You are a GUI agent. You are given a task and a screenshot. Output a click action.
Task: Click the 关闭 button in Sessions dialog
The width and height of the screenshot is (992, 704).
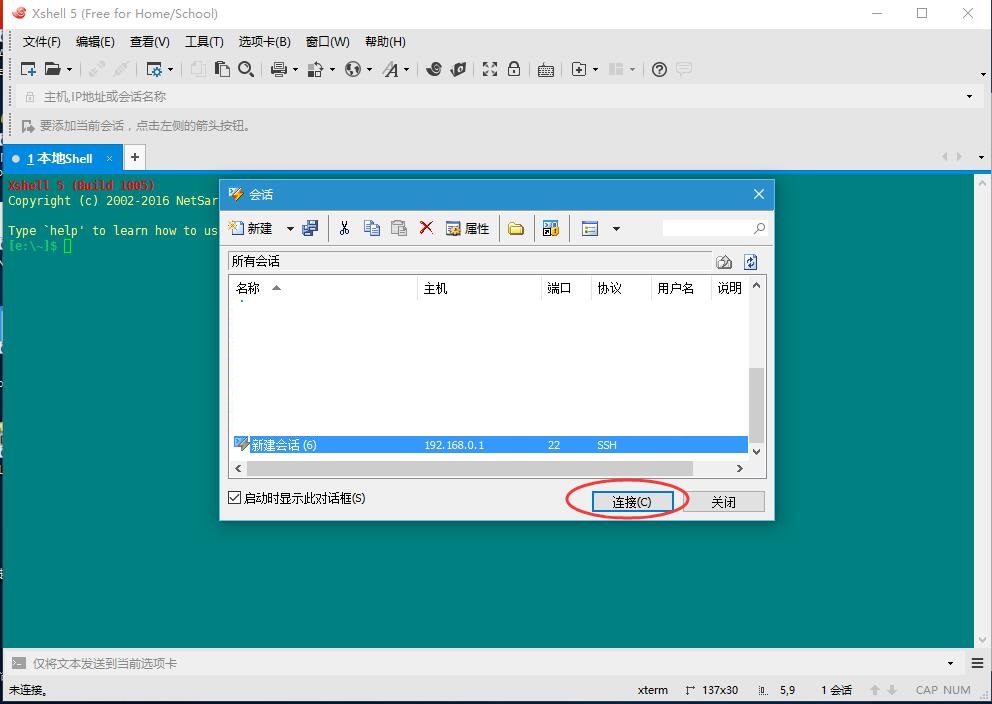(x=723, y=502)
